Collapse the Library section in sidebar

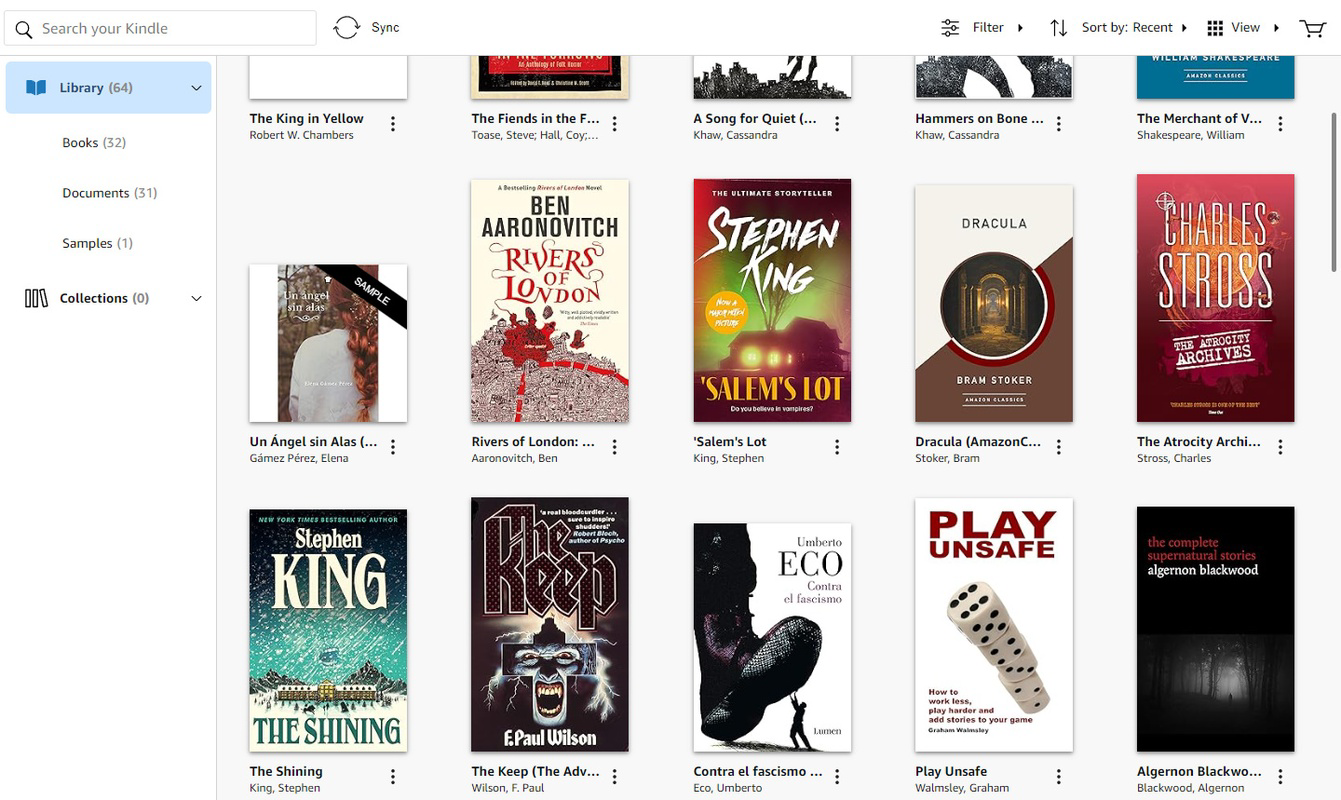196,87
